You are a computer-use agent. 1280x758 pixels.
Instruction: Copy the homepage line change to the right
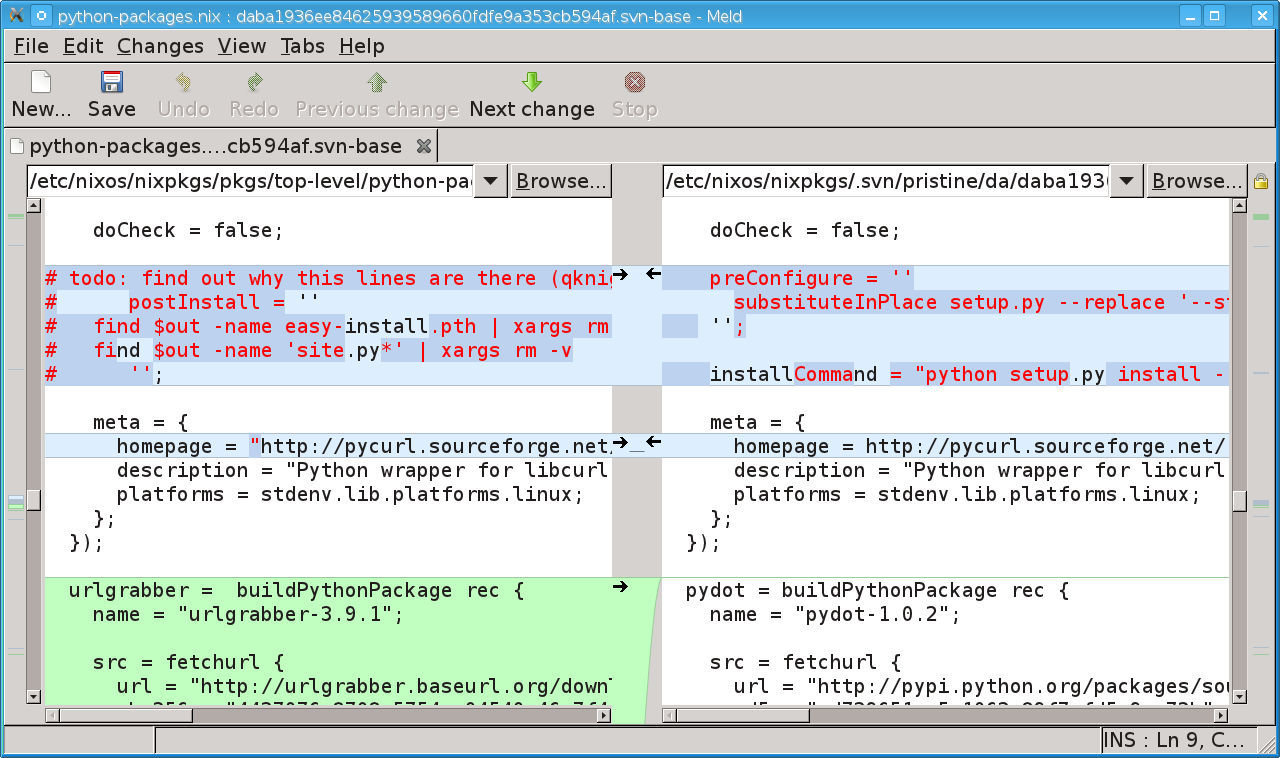(620, 442)
